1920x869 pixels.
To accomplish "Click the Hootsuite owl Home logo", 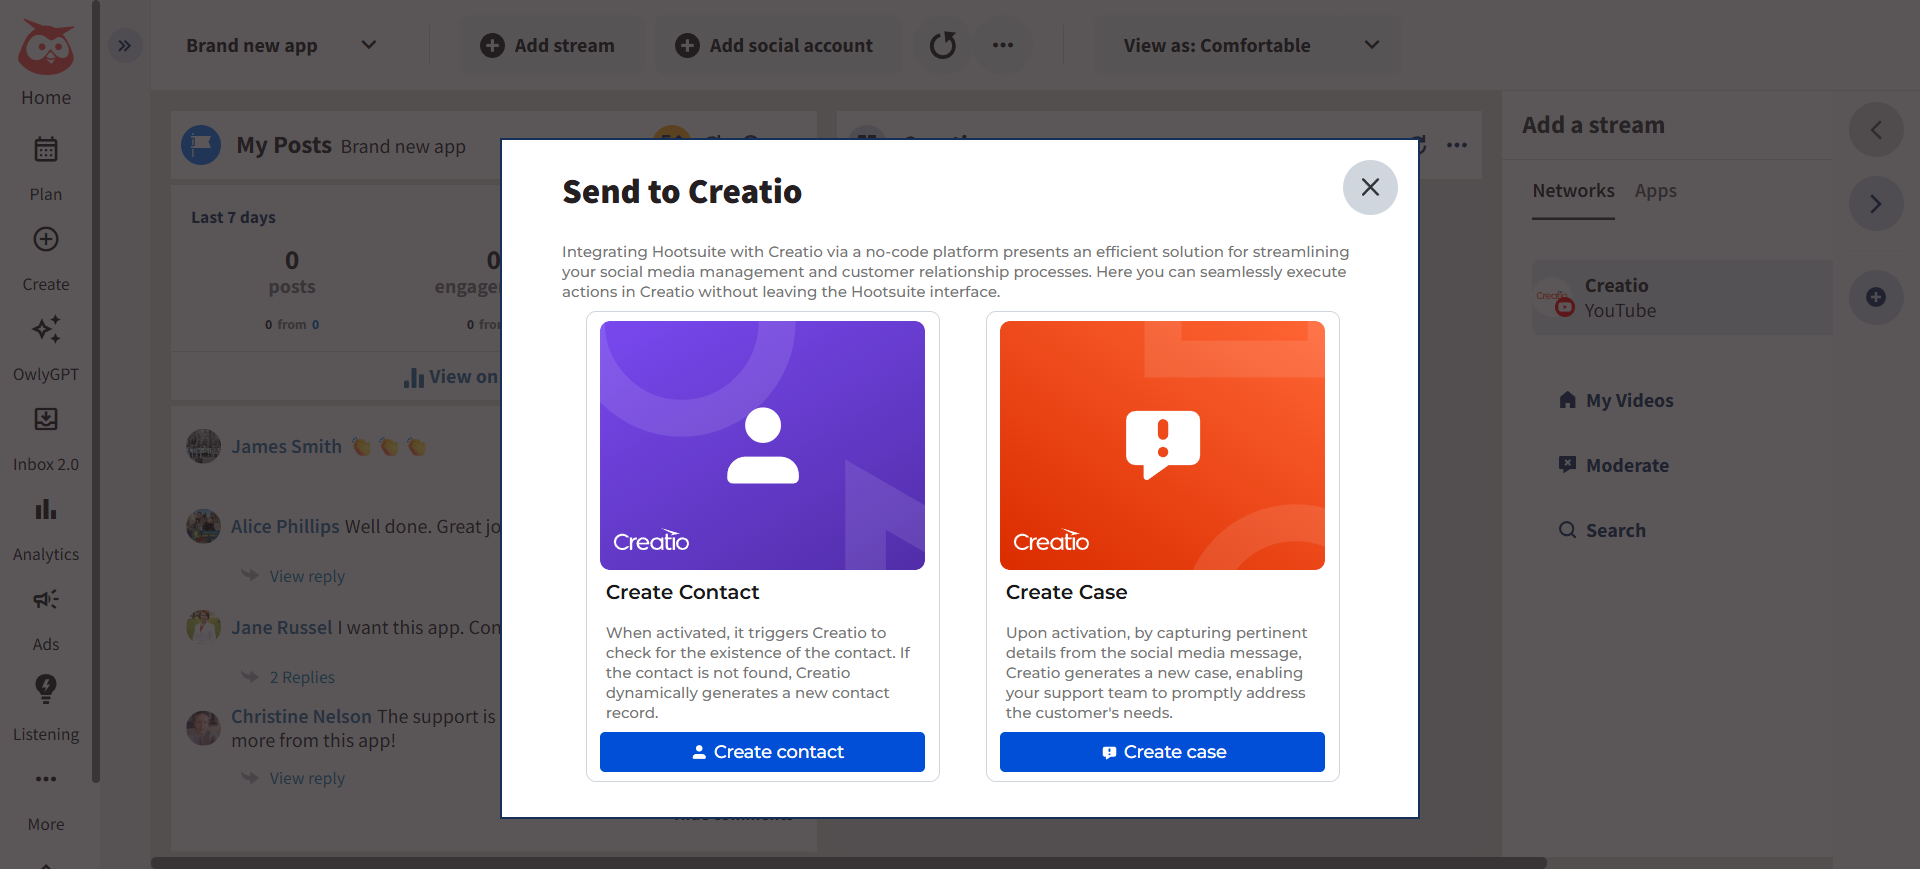I will [46, 48].
